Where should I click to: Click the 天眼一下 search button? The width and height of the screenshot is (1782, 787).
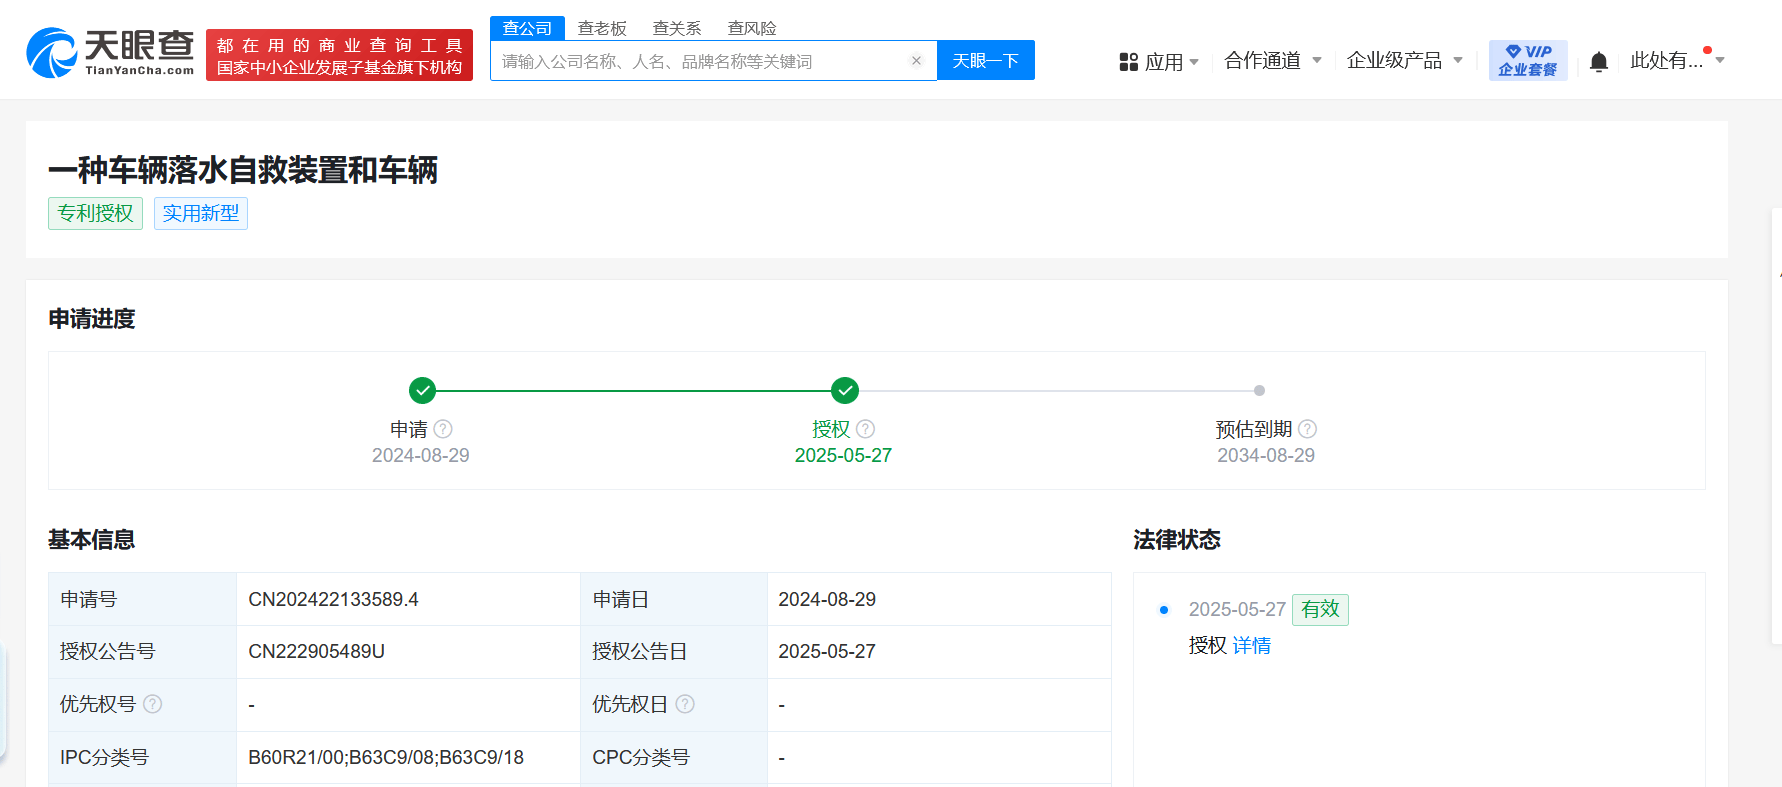pos(986,60)
